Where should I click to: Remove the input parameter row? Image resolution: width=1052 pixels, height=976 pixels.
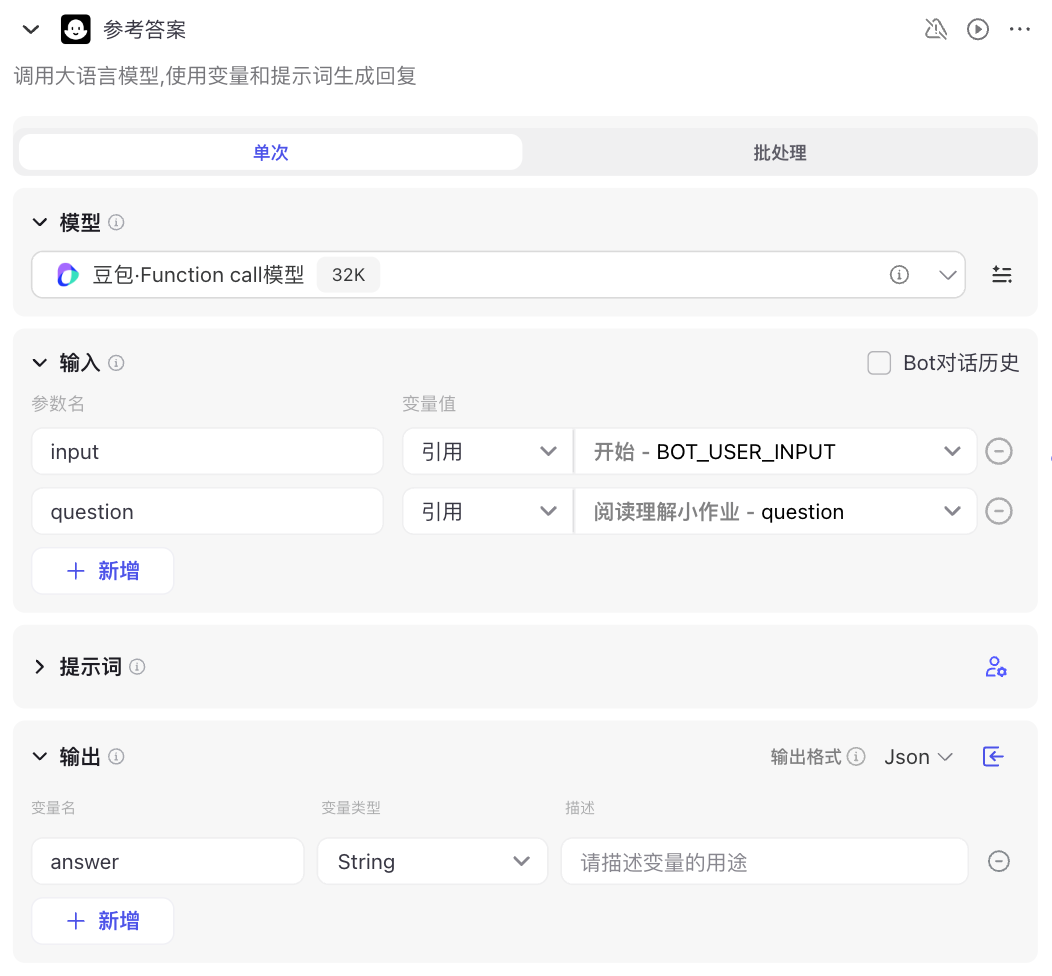tap(998, 451)
